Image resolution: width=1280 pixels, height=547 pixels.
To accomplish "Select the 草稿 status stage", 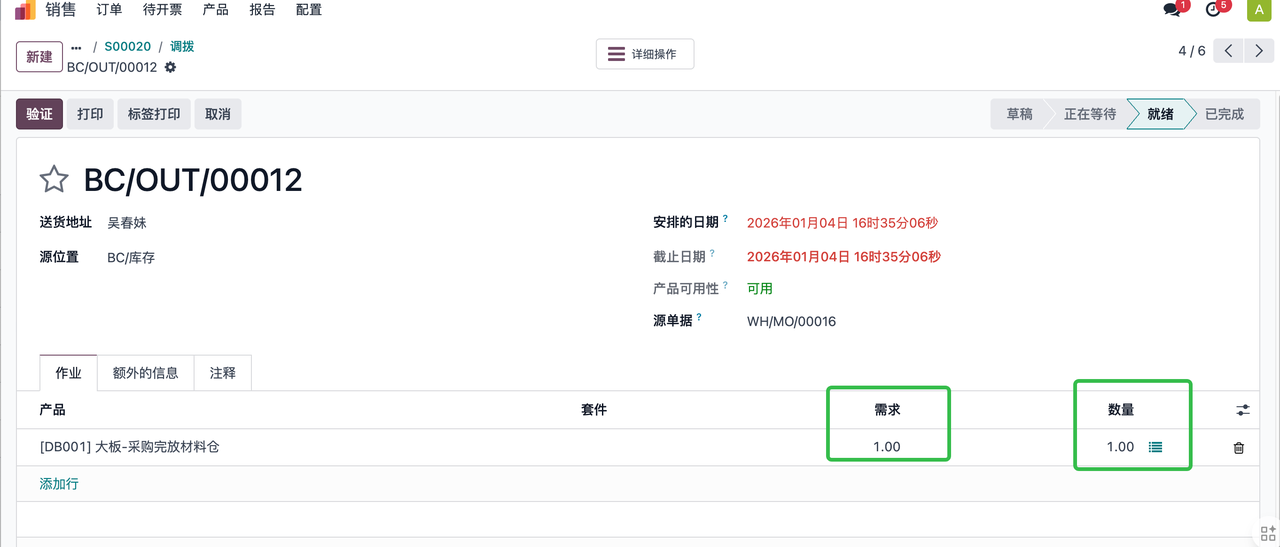I will pyautogui.click(x=1019, y=114).
